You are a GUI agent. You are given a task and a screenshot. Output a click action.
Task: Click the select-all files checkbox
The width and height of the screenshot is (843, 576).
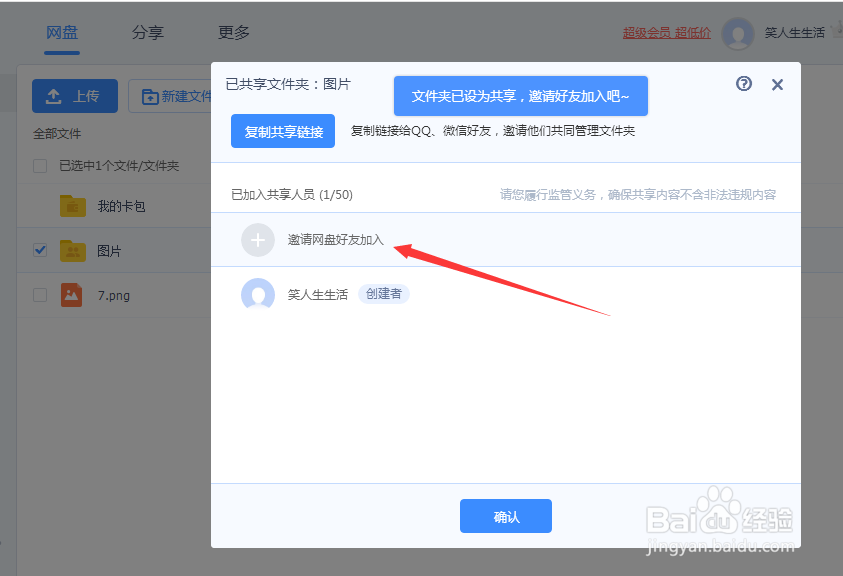tap(39, 167)
